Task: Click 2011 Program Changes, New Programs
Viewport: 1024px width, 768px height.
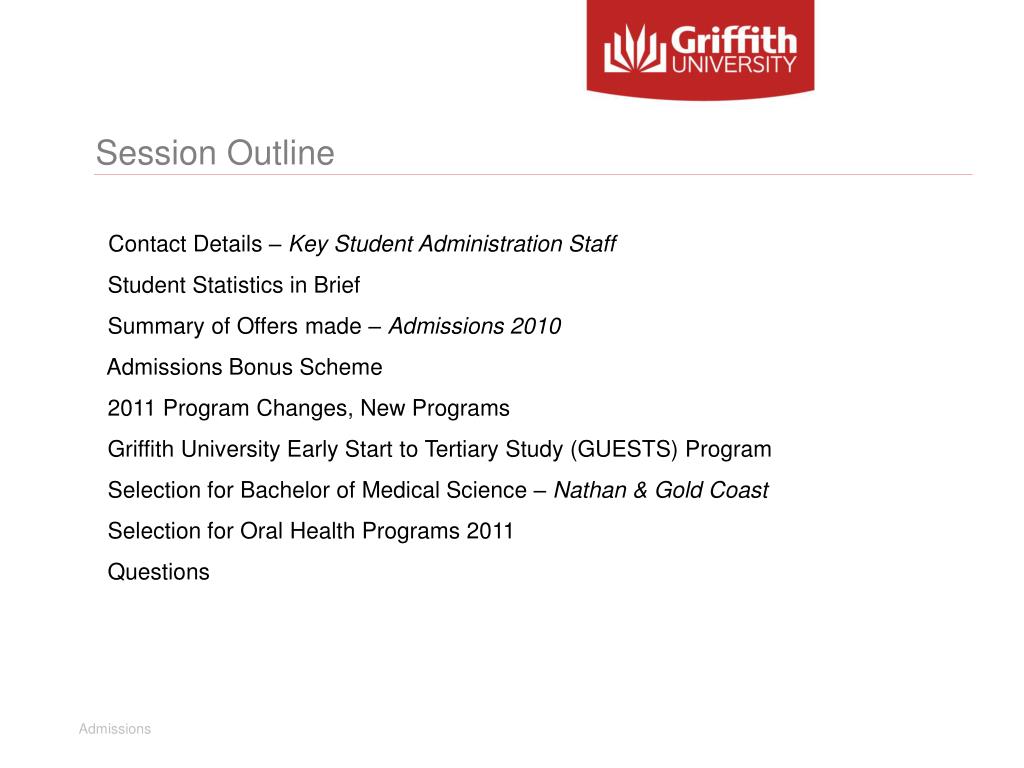Action: [308, 408]
